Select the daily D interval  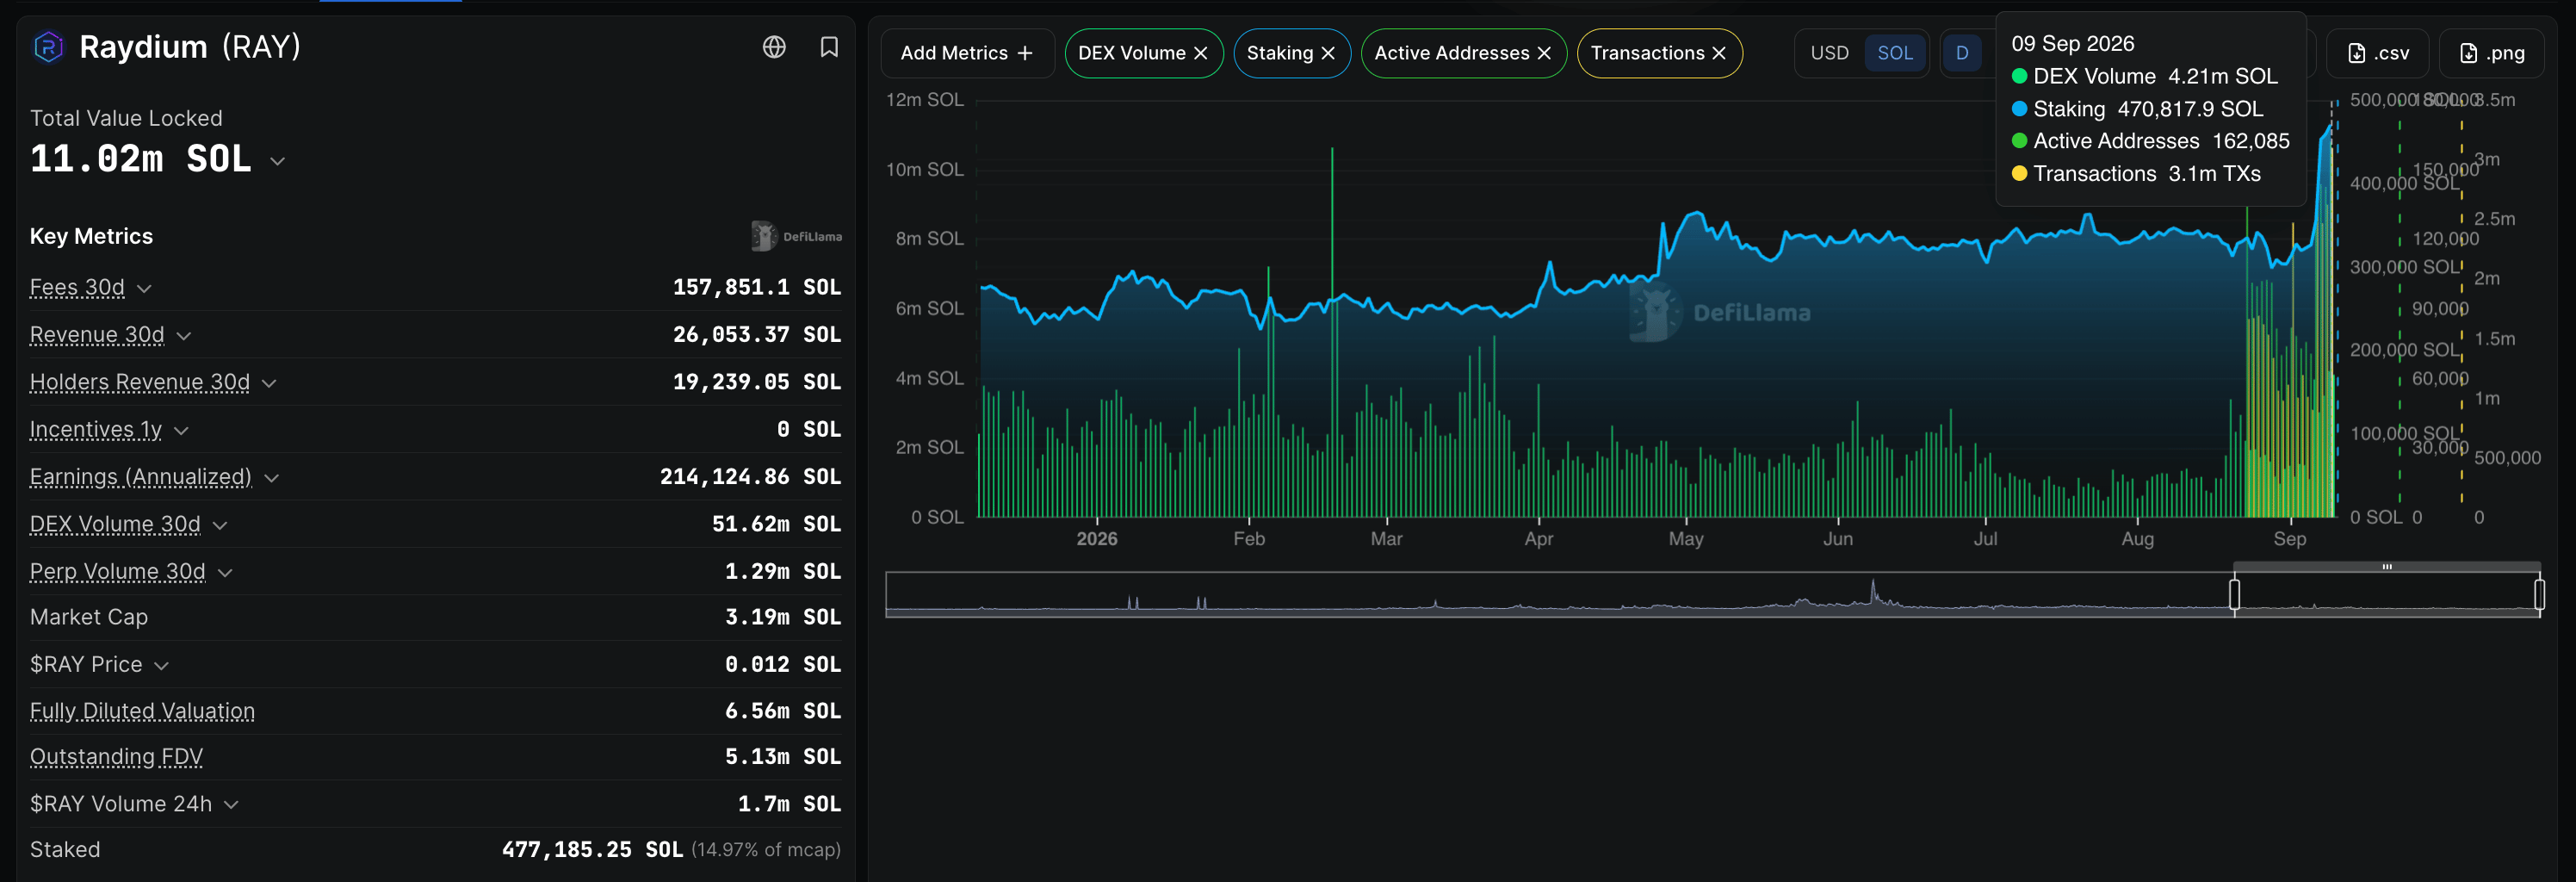pyautogui.click(x=1962, y=53)
